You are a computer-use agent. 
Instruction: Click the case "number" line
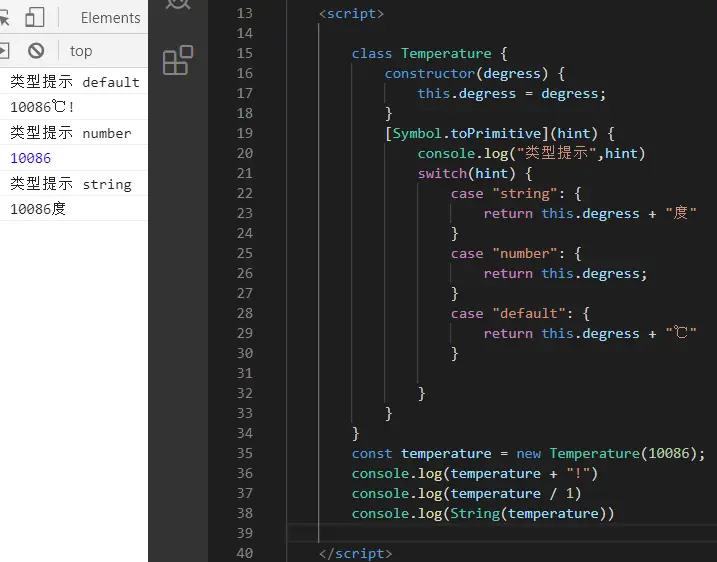[516, 254]
